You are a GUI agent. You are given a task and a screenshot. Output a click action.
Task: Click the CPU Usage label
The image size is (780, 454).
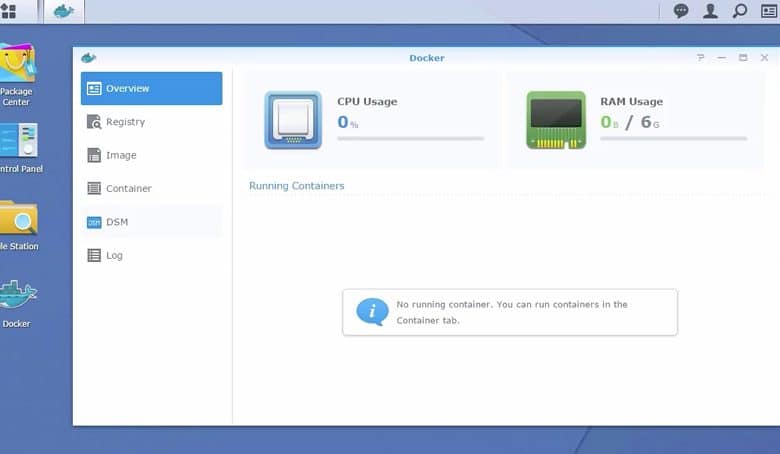[367, 101]
